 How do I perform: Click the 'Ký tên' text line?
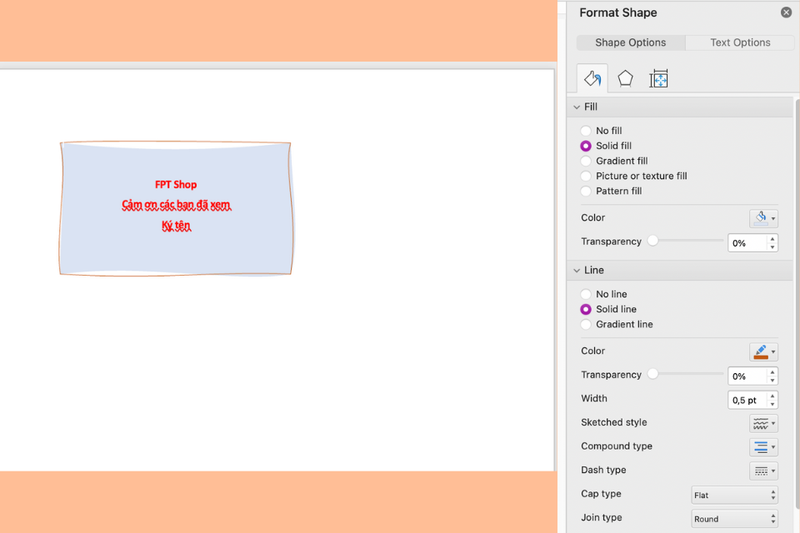(x=176, y=225)
